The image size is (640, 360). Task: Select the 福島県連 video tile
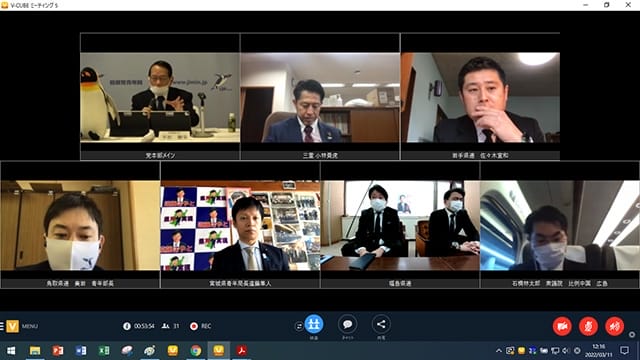(400, 225)
